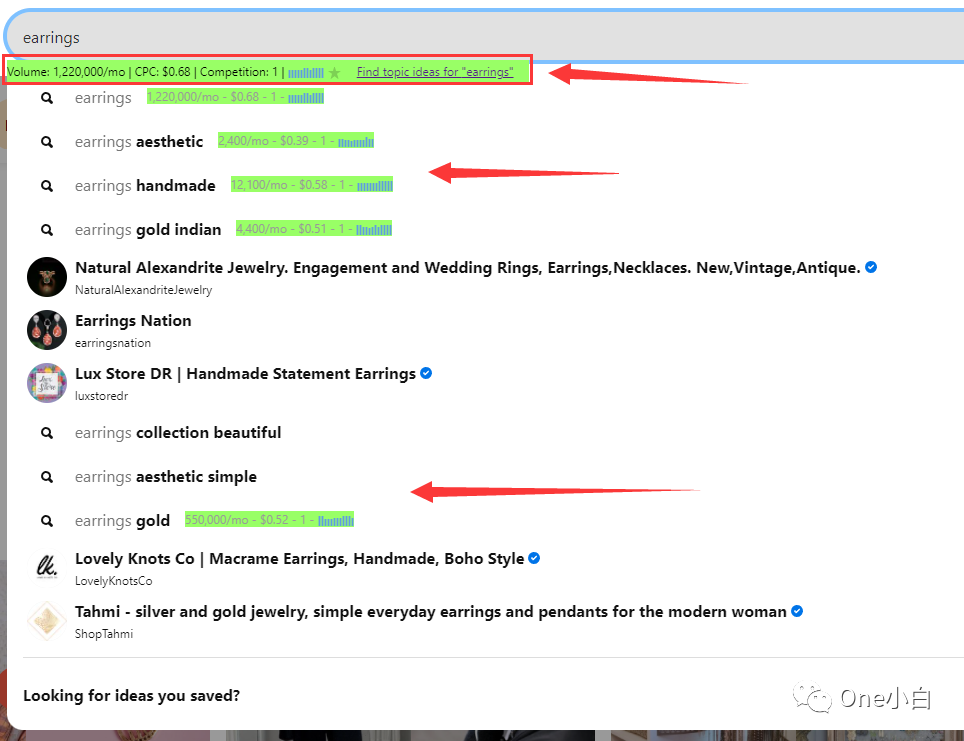
Task: Click the LovelyKnotsCo logo avatar
Action: click(x=47, y=568)
